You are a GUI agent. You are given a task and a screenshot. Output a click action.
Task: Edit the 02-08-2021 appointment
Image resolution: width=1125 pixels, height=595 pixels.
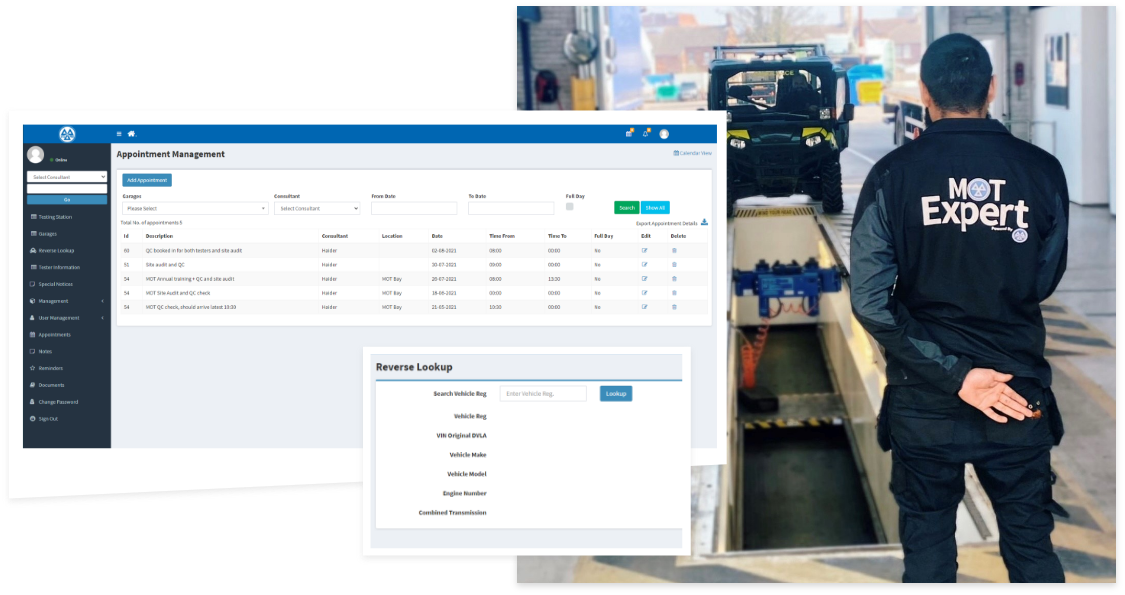click(644, 250)
